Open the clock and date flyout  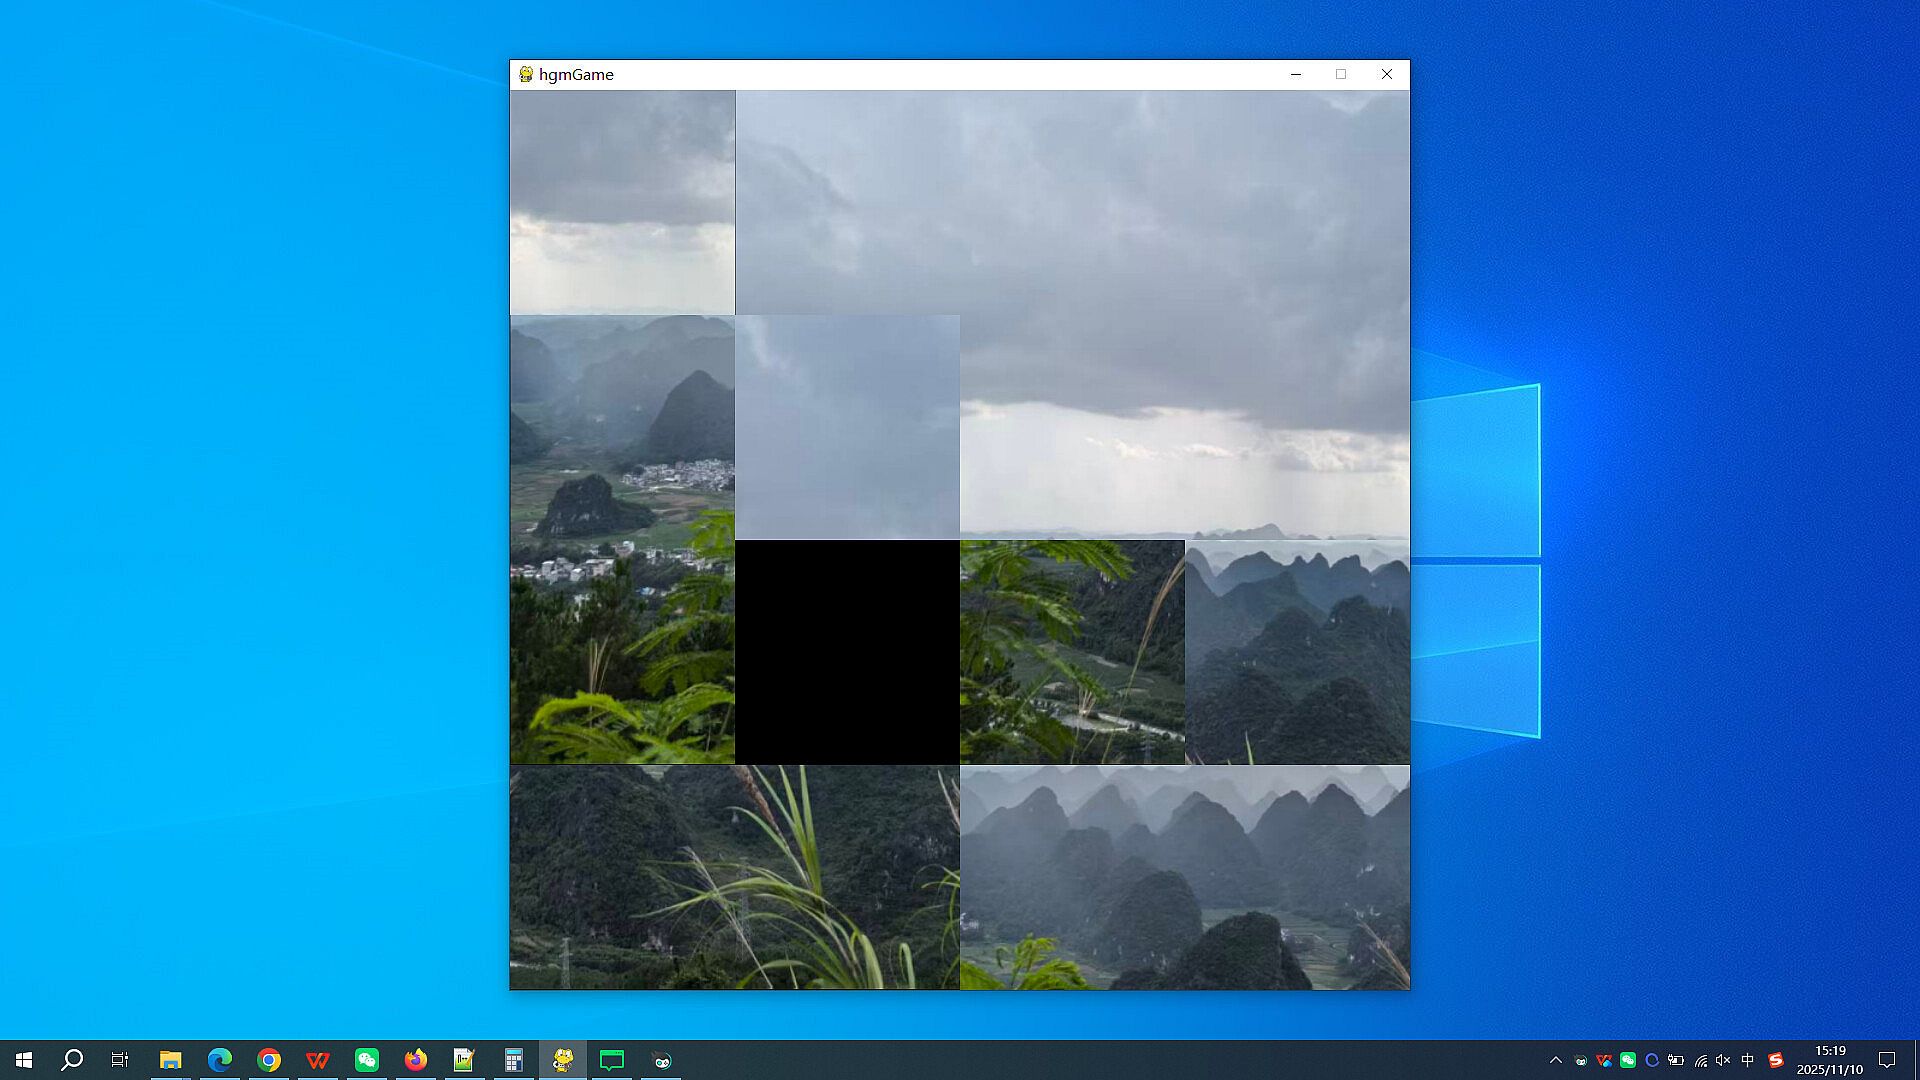1830,1060
